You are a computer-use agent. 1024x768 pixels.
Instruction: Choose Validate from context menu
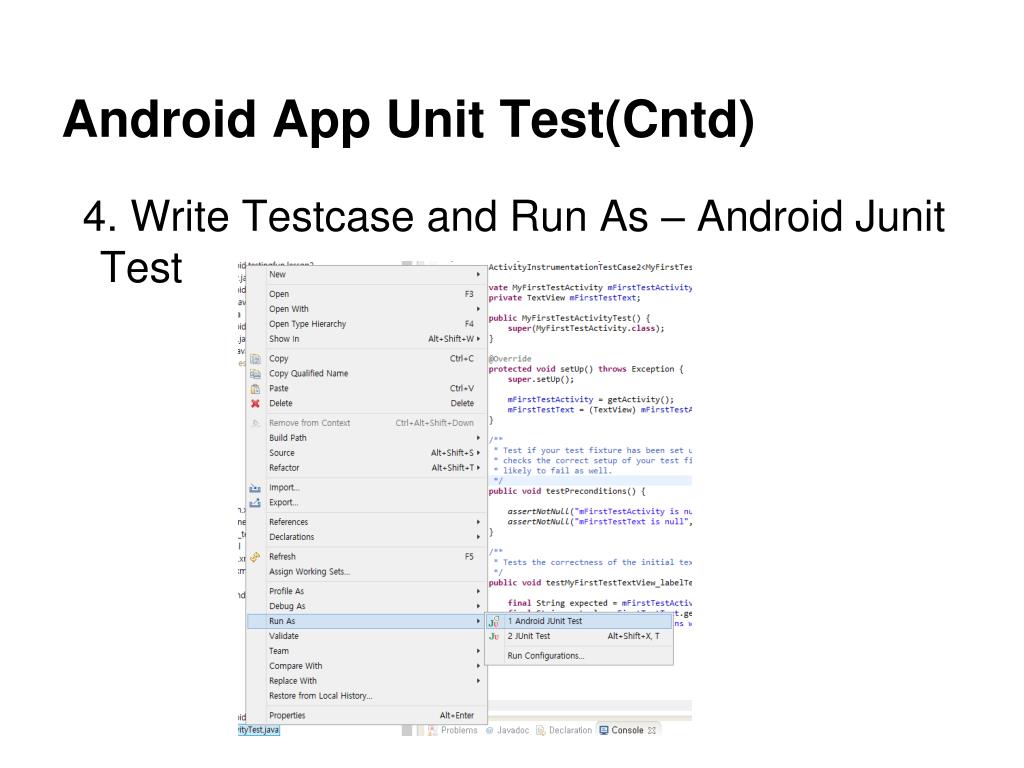click(366, 637)
